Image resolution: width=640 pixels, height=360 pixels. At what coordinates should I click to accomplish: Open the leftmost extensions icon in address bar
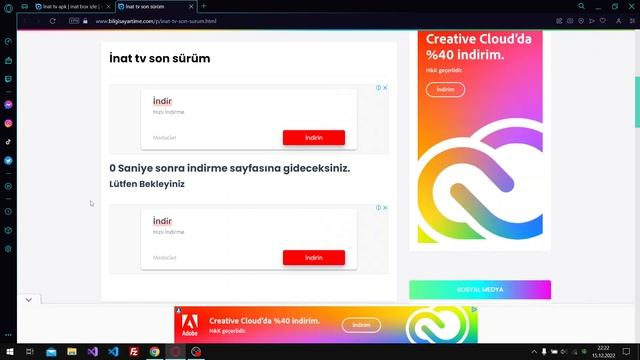pyautogui.click(x=559, y=21)
